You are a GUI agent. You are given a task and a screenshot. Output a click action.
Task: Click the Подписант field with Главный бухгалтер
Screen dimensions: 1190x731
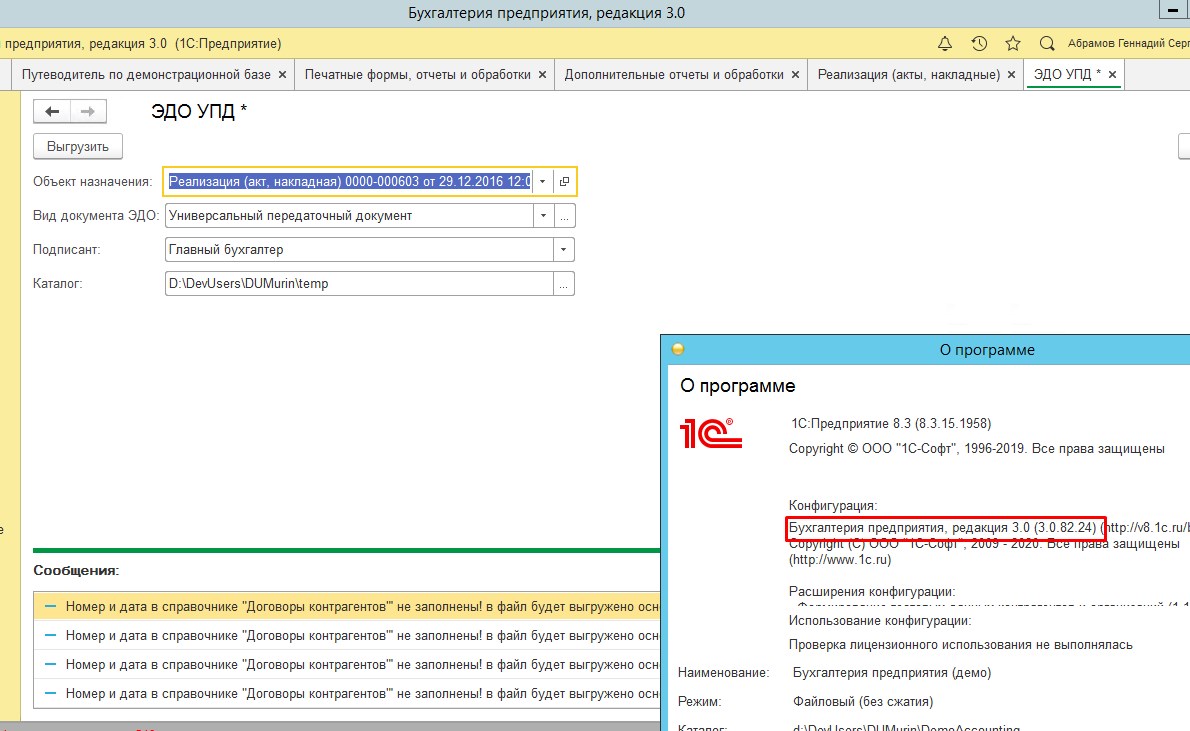point(359,250)
